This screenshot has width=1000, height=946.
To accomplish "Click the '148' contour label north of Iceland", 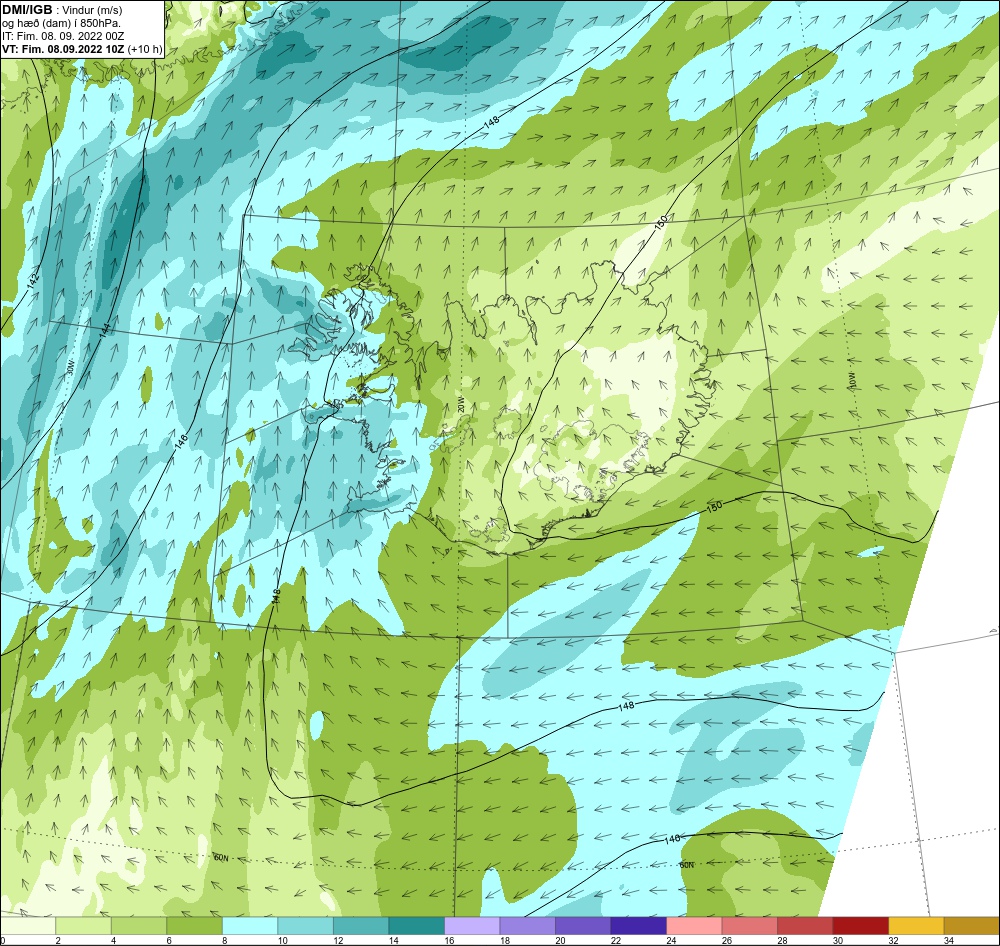I will (491, 123).
